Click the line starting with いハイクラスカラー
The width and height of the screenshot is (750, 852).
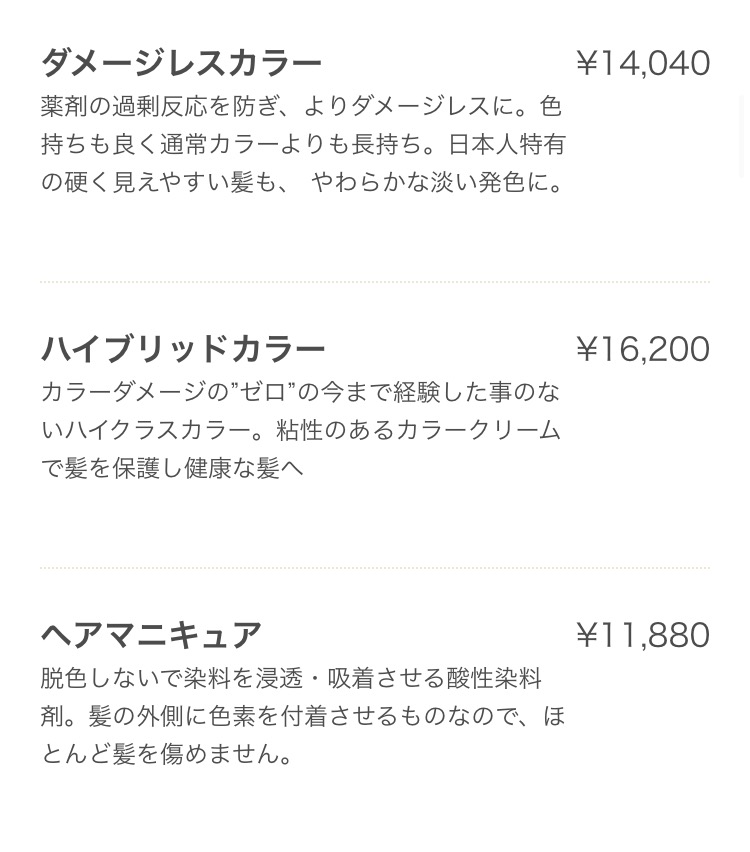301,430
